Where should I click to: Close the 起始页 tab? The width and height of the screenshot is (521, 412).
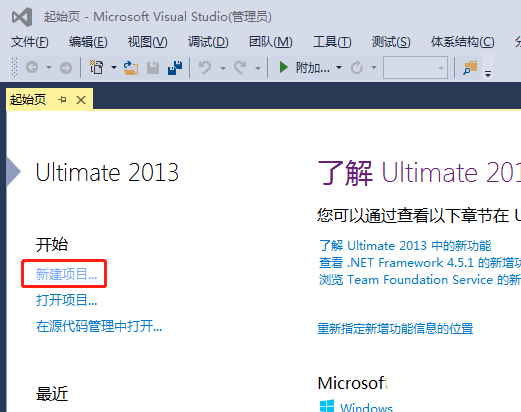point(81,100)
